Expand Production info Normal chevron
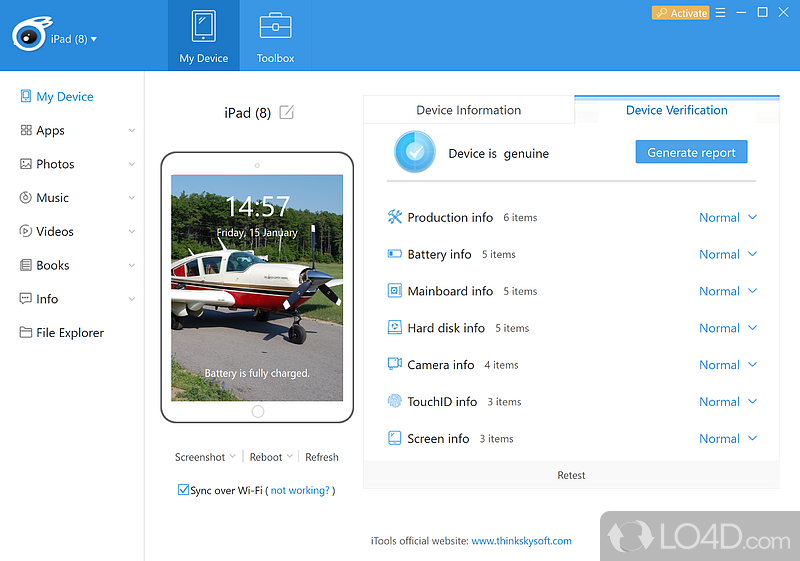 [x=753, y=217]
